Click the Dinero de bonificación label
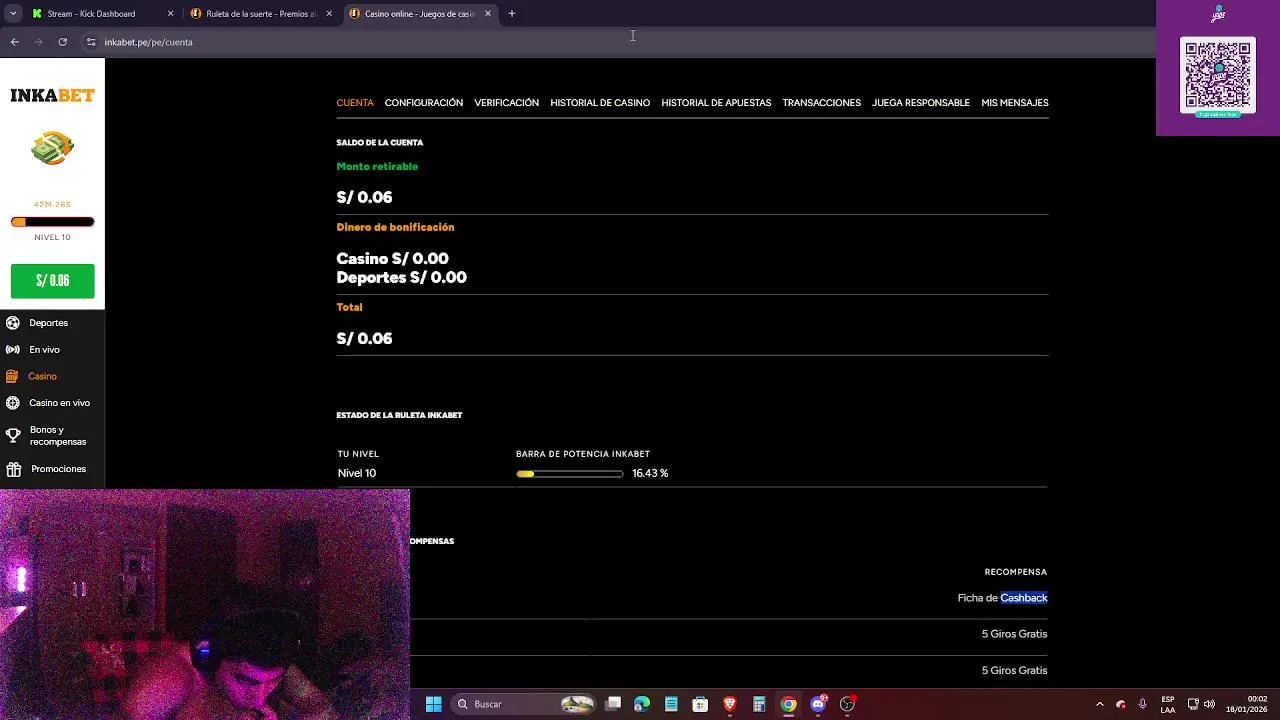The width and height of the screenshot is (1280, 720). point(395,227)
